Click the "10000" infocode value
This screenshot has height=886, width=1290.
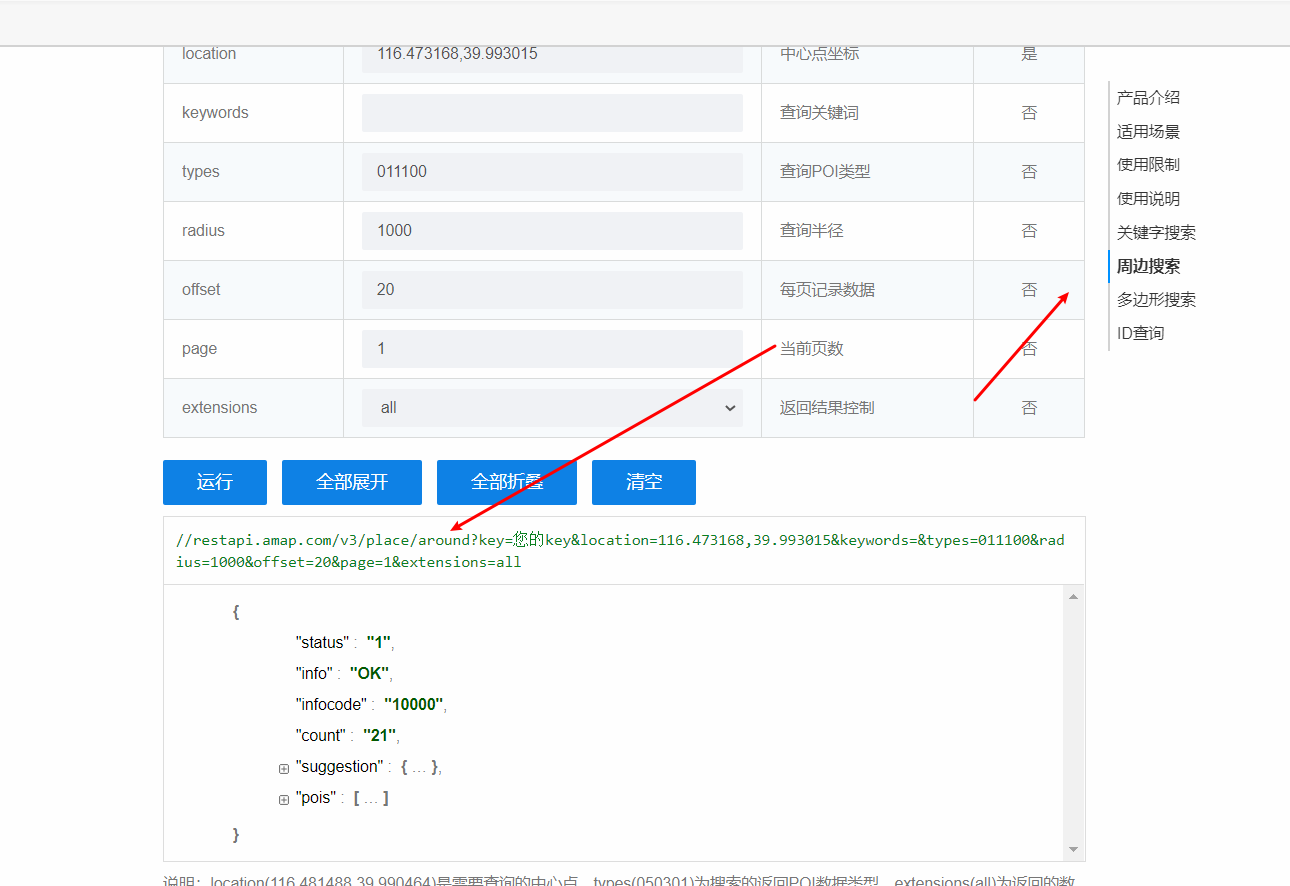tap(413, 705)
